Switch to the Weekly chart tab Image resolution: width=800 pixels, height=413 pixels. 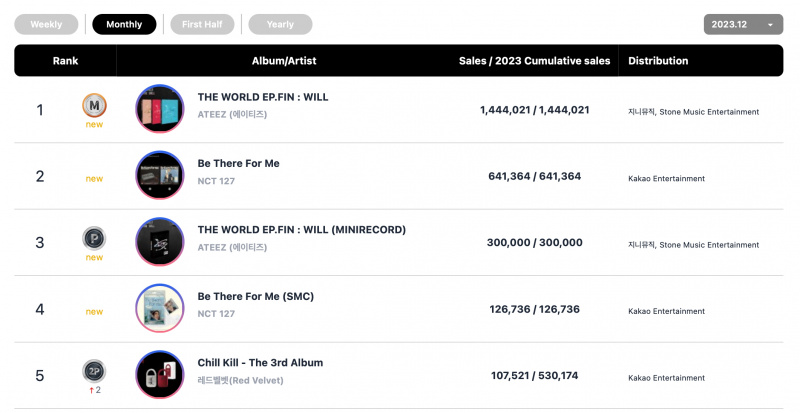[46, 25]
